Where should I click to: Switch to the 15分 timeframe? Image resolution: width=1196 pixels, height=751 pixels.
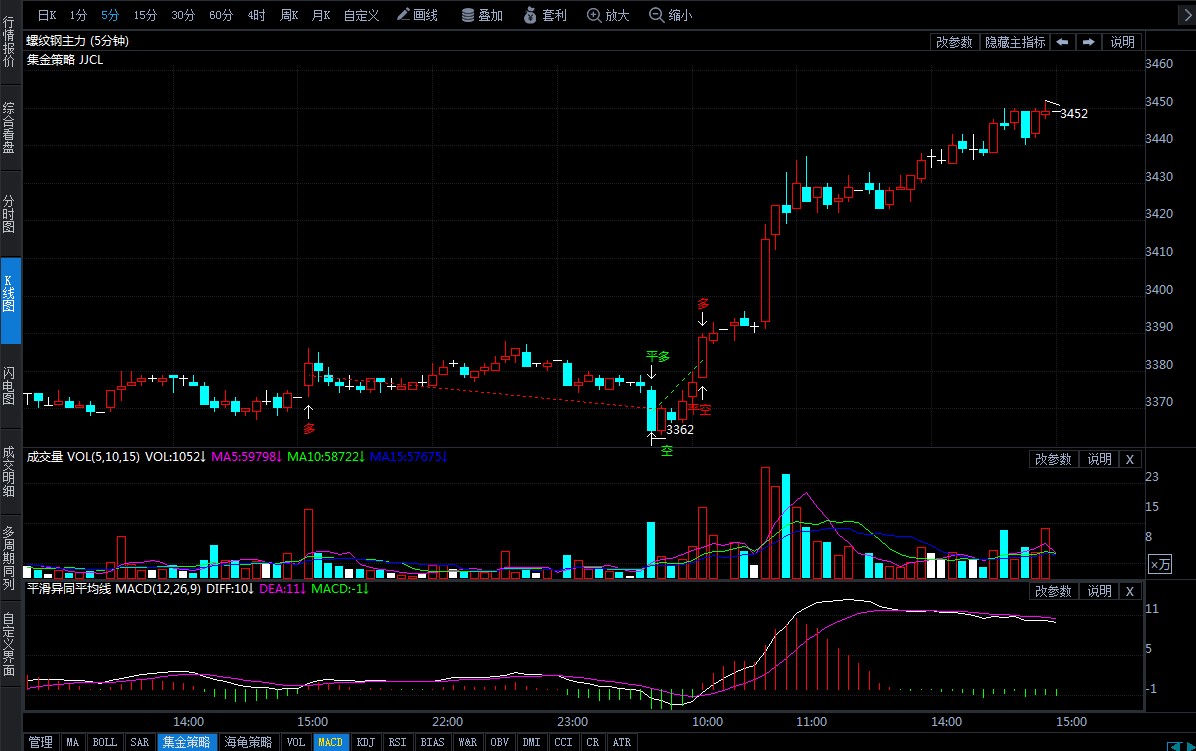point(145,15)
